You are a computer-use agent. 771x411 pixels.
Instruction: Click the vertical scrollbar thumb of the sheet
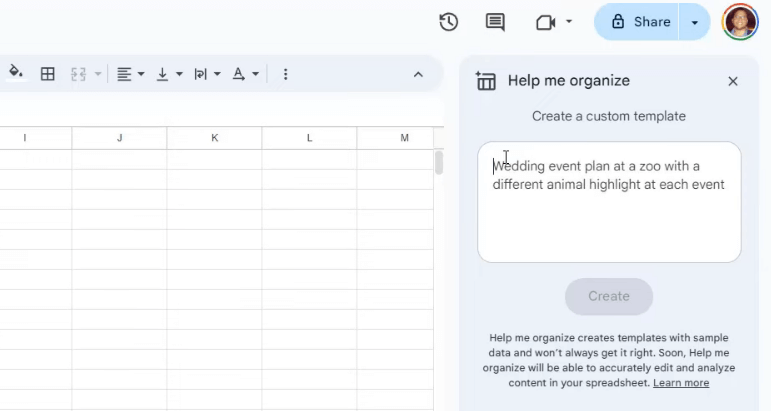(439, 163)
